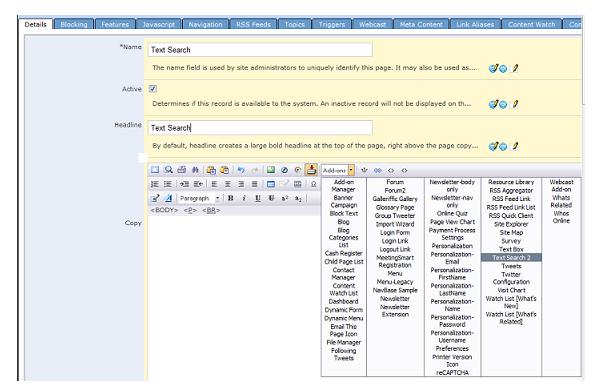This screenshot has width=607, height=392.
Task: Click the insert table icon
Action: (271, 184)
